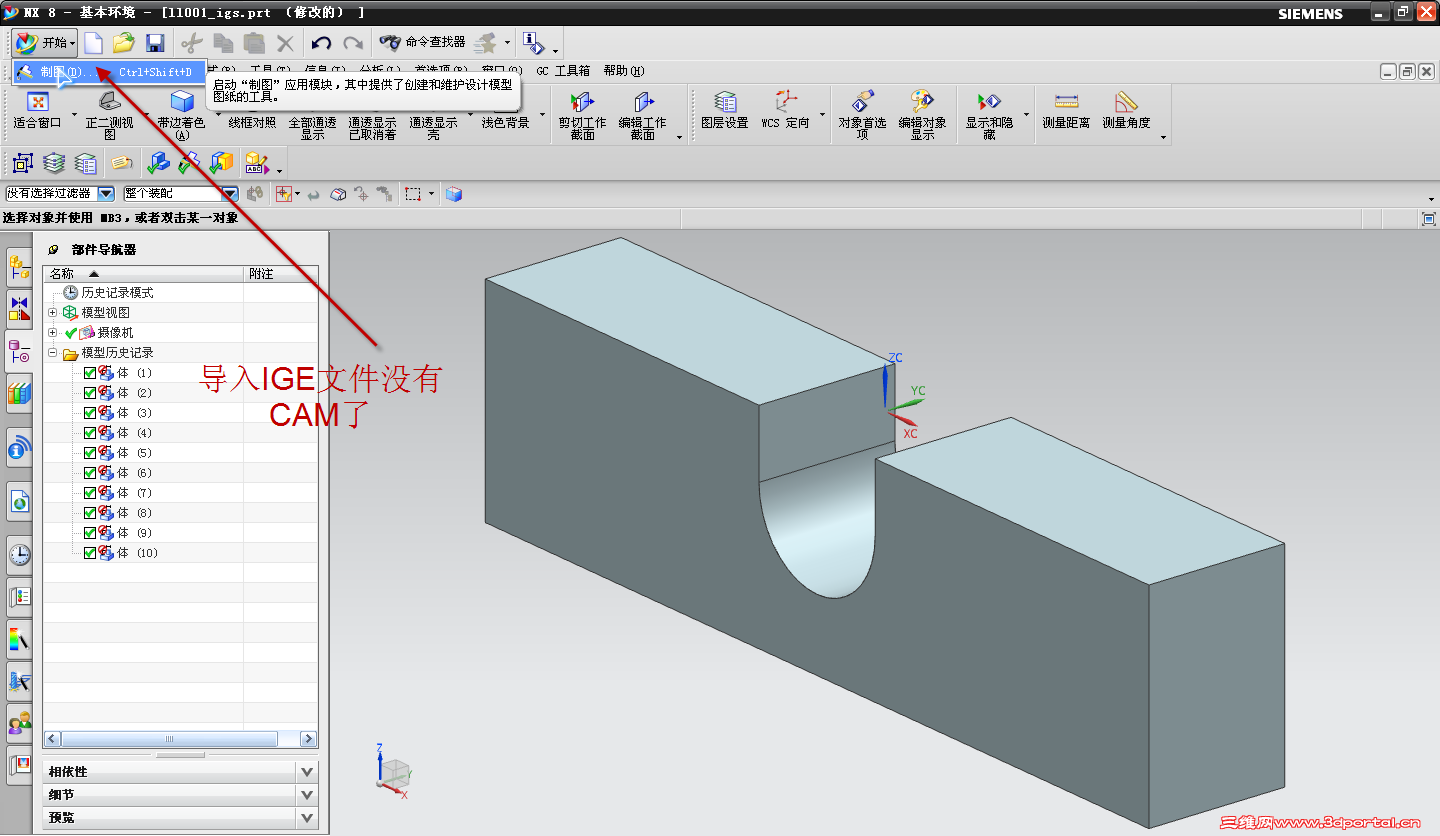Uncheck the 体 (8) checkbox

[x=90, y=513]
